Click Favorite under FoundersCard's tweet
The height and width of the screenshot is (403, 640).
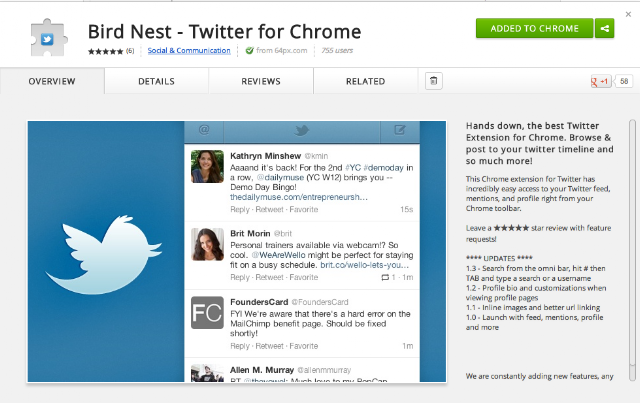(x=304, y=346)
